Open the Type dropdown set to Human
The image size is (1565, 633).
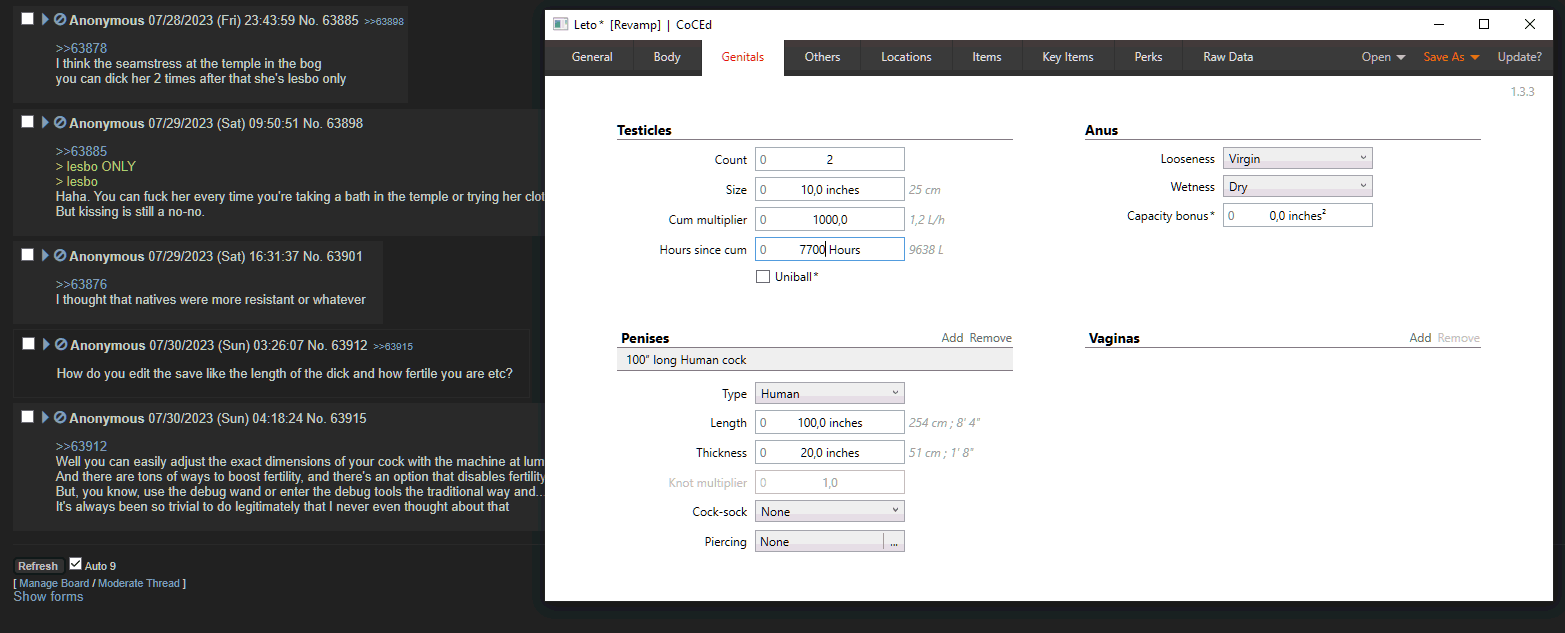tap(829, 393)
